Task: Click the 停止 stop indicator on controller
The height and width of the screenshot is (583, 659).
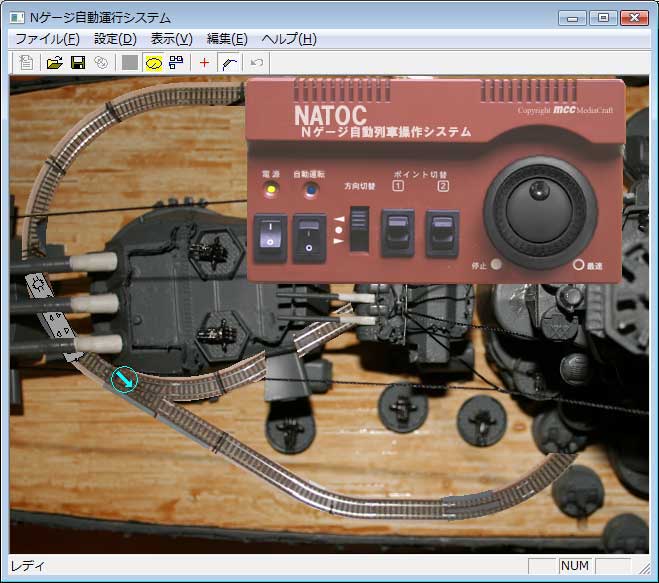Action: tap(496, 264)
